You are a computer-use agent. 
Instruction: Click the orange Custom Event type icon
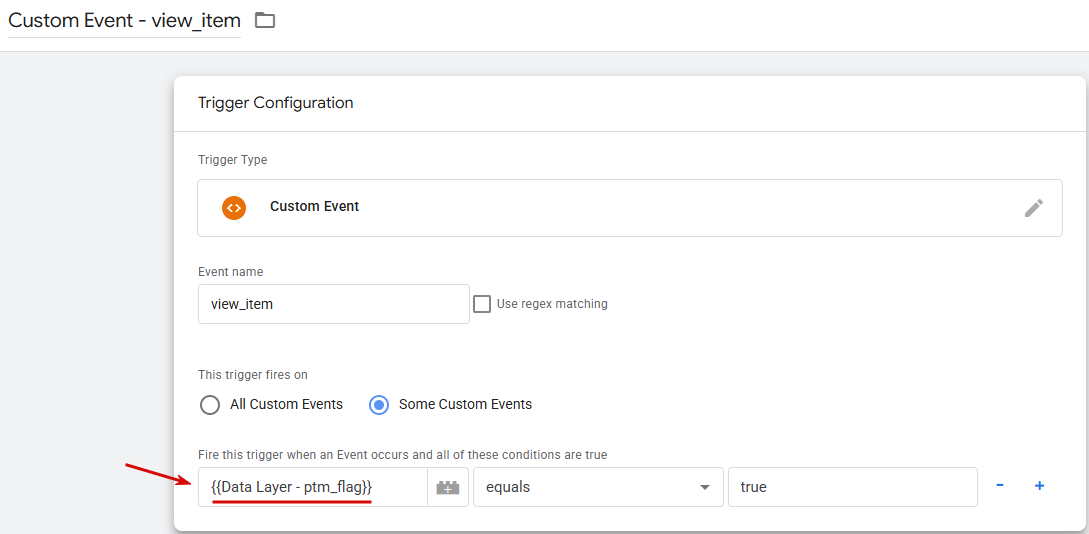(x=234, y=207)
